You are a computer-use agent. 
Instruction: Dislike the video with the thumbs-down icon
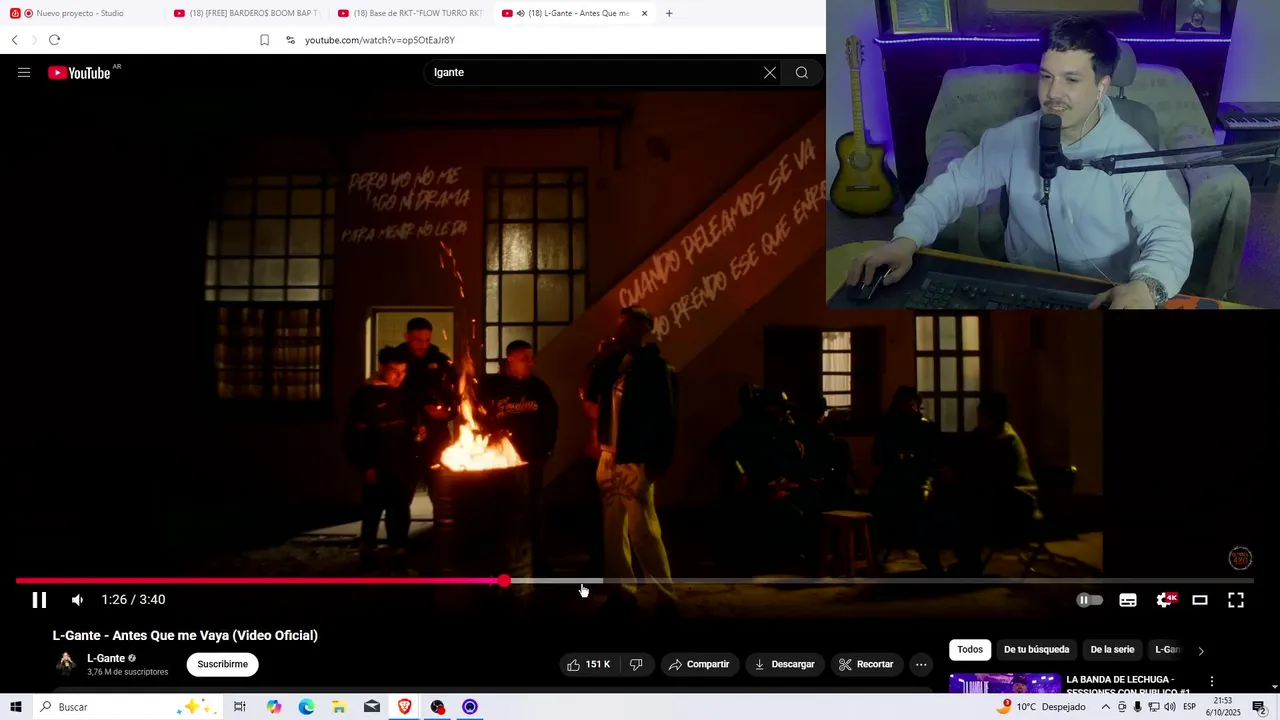coord(636,664)
